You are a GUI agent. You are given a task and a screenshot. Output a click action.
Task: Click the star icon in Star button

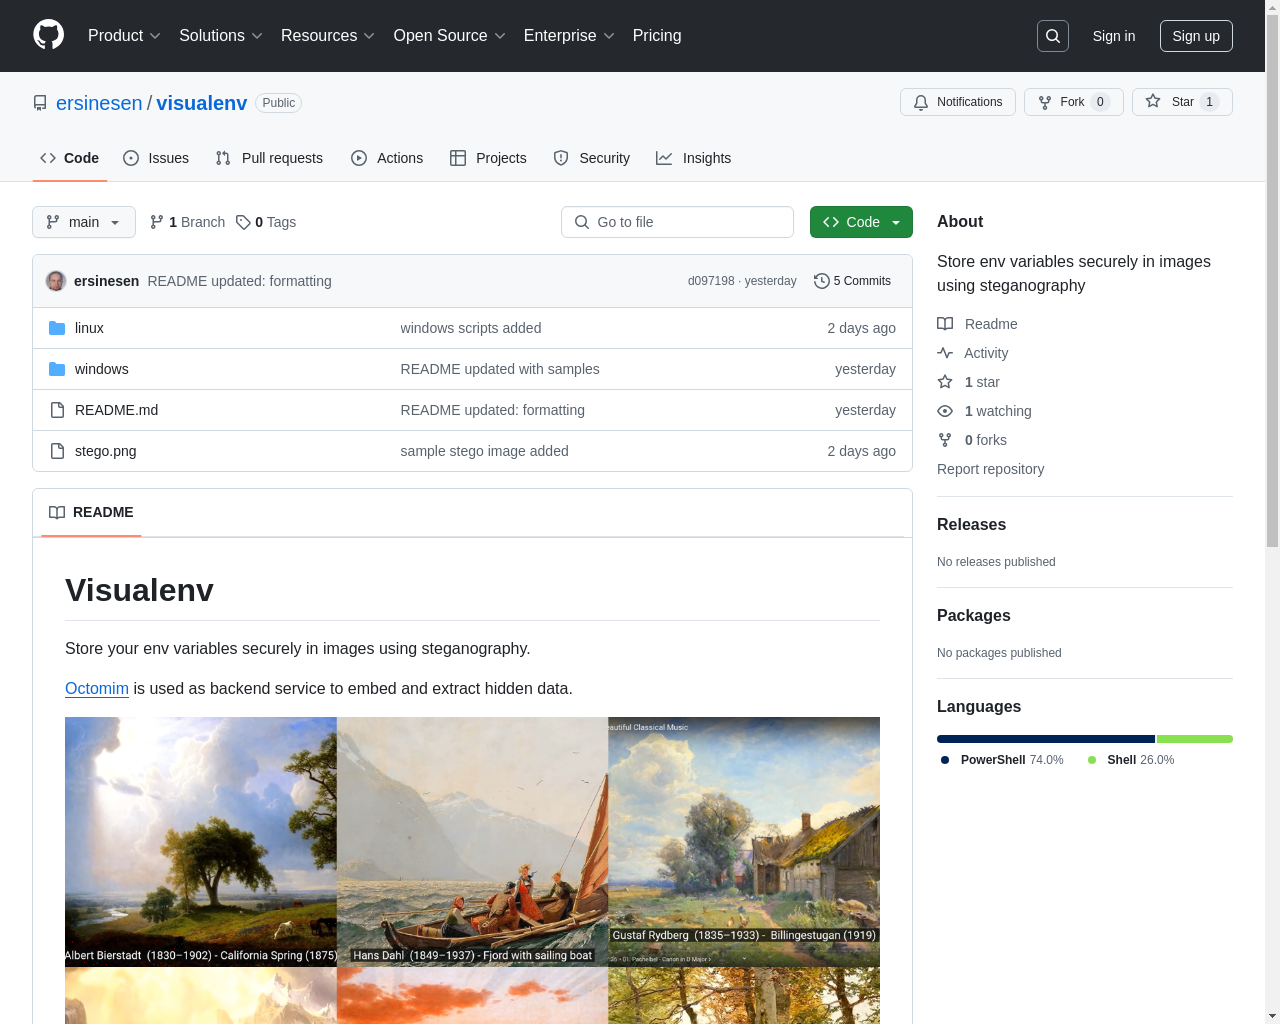1153,101
